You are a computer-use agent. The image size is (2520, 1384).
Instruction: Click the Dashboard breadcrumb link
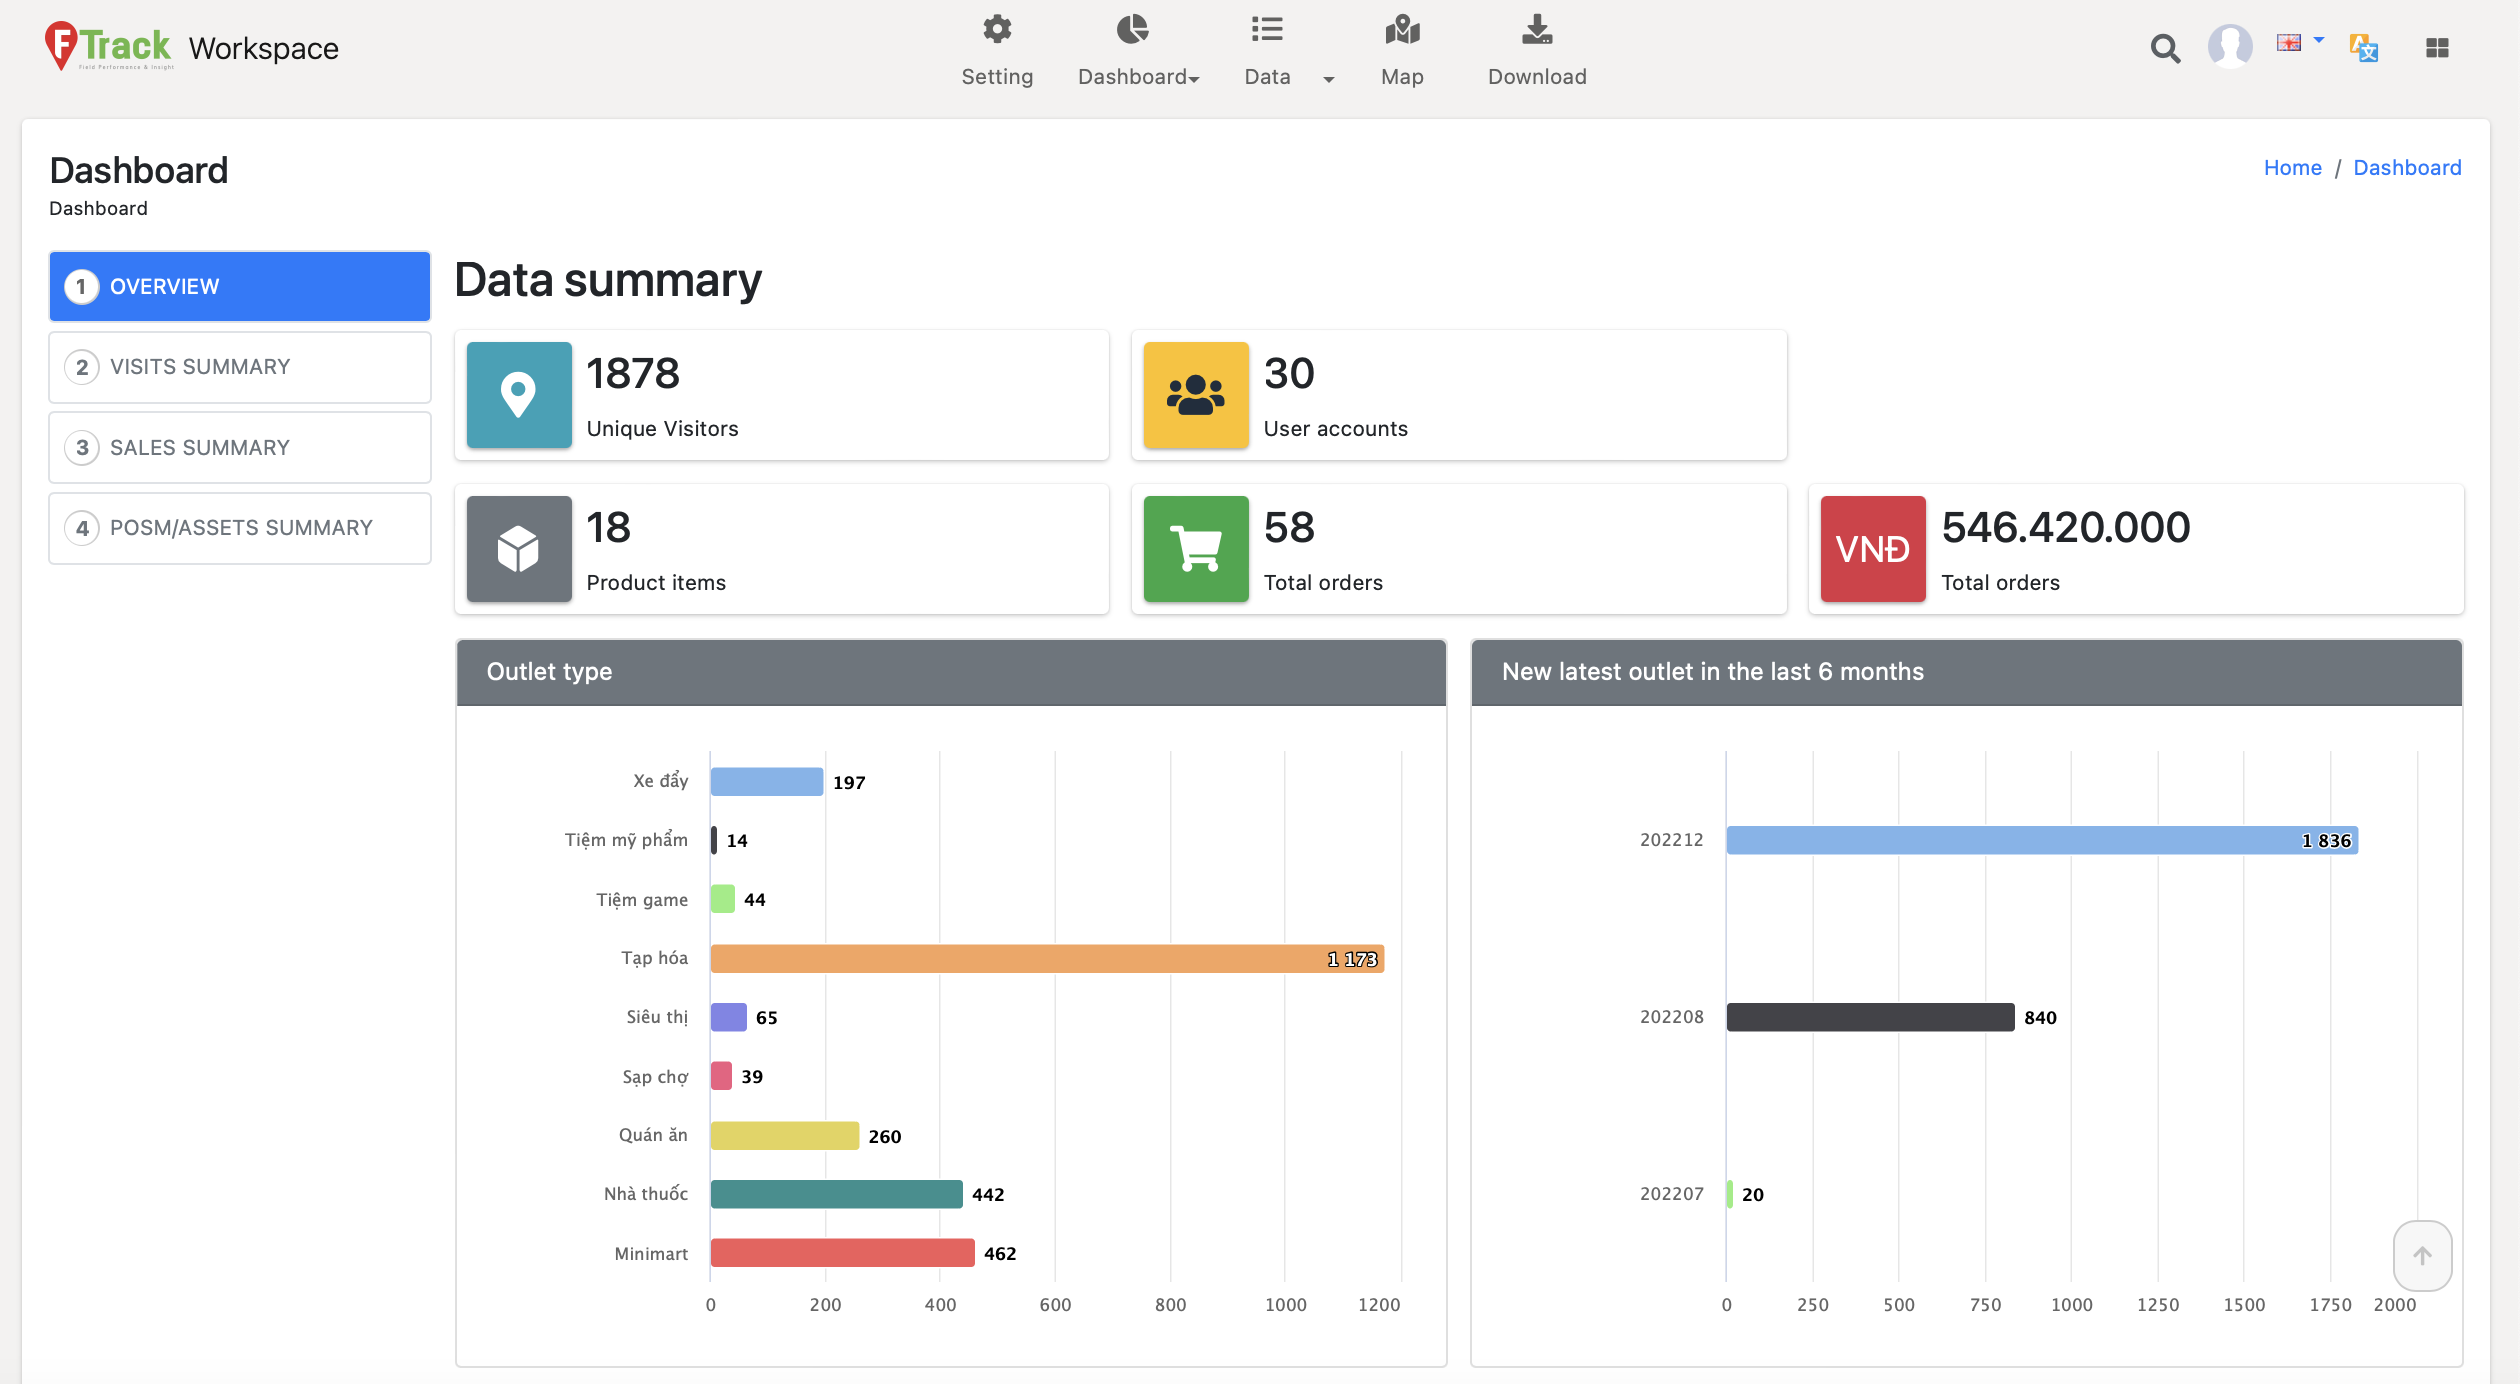pos(2406,168)
